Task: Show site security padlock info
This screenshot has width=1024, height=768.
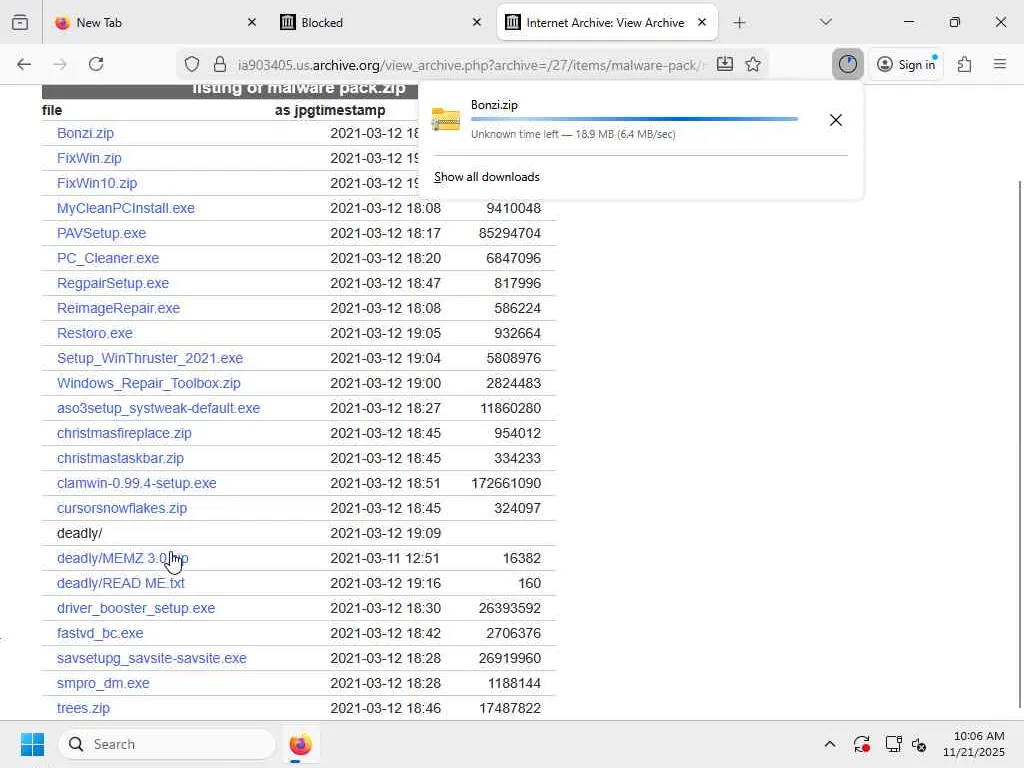Action: [220, 64]
